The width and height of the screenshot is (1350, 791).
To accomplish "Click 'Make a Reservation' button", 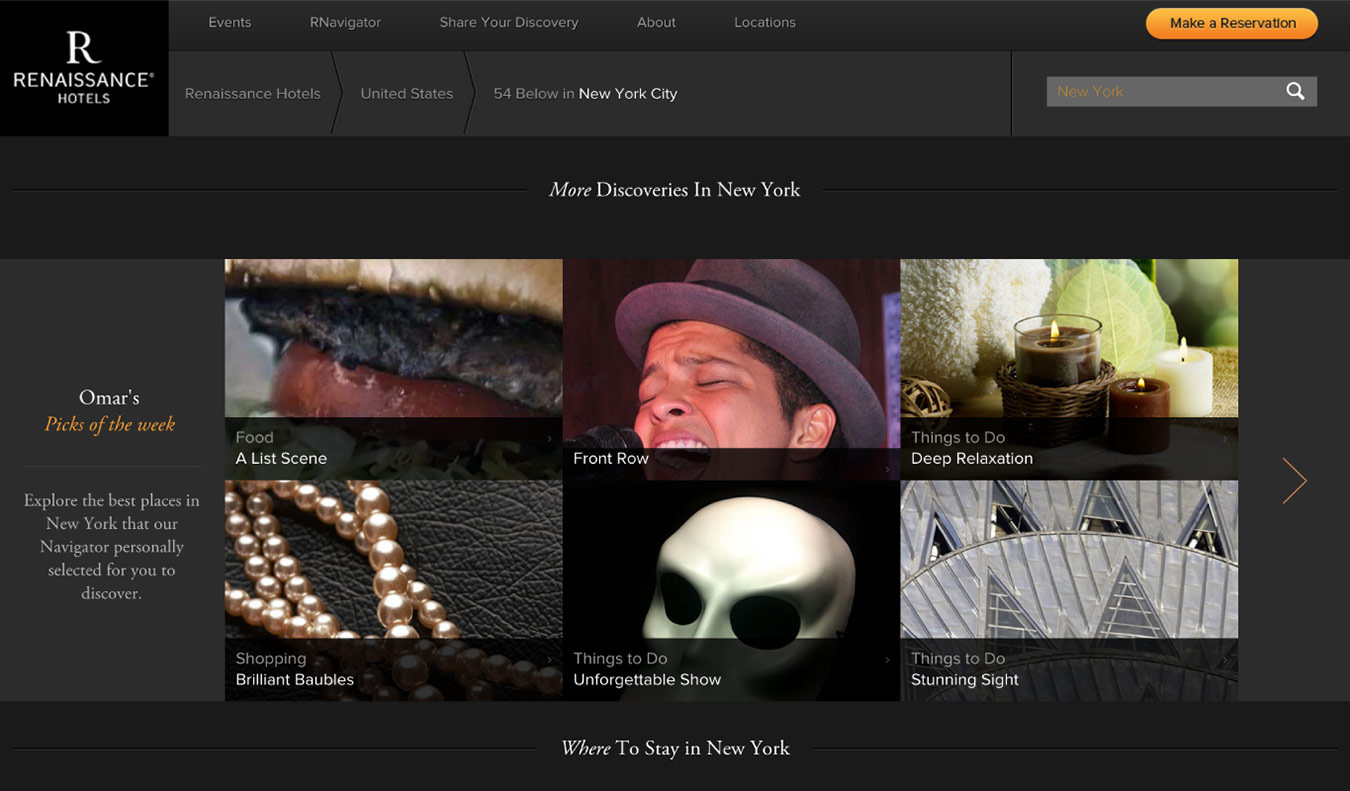I will pyautogui.click(x=1231, y=22).
